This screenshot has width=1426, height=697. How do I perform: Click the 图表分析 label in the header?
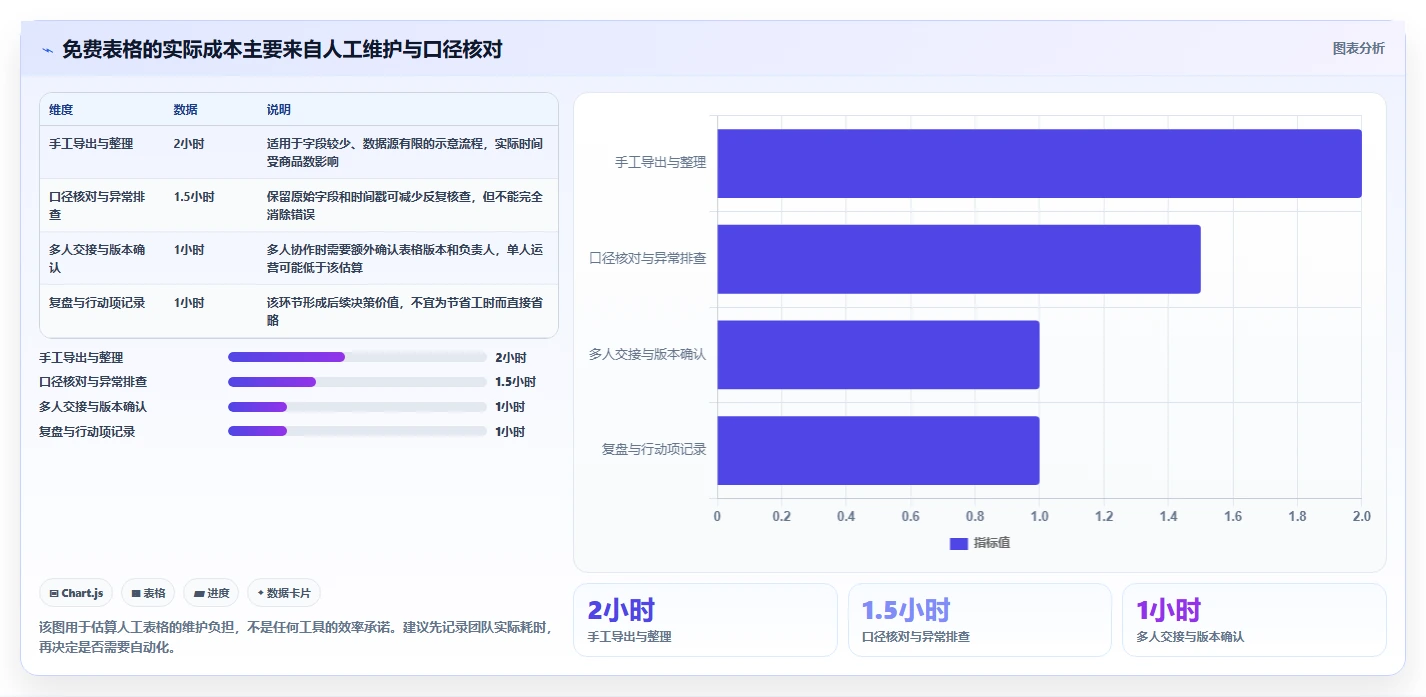1358,49
